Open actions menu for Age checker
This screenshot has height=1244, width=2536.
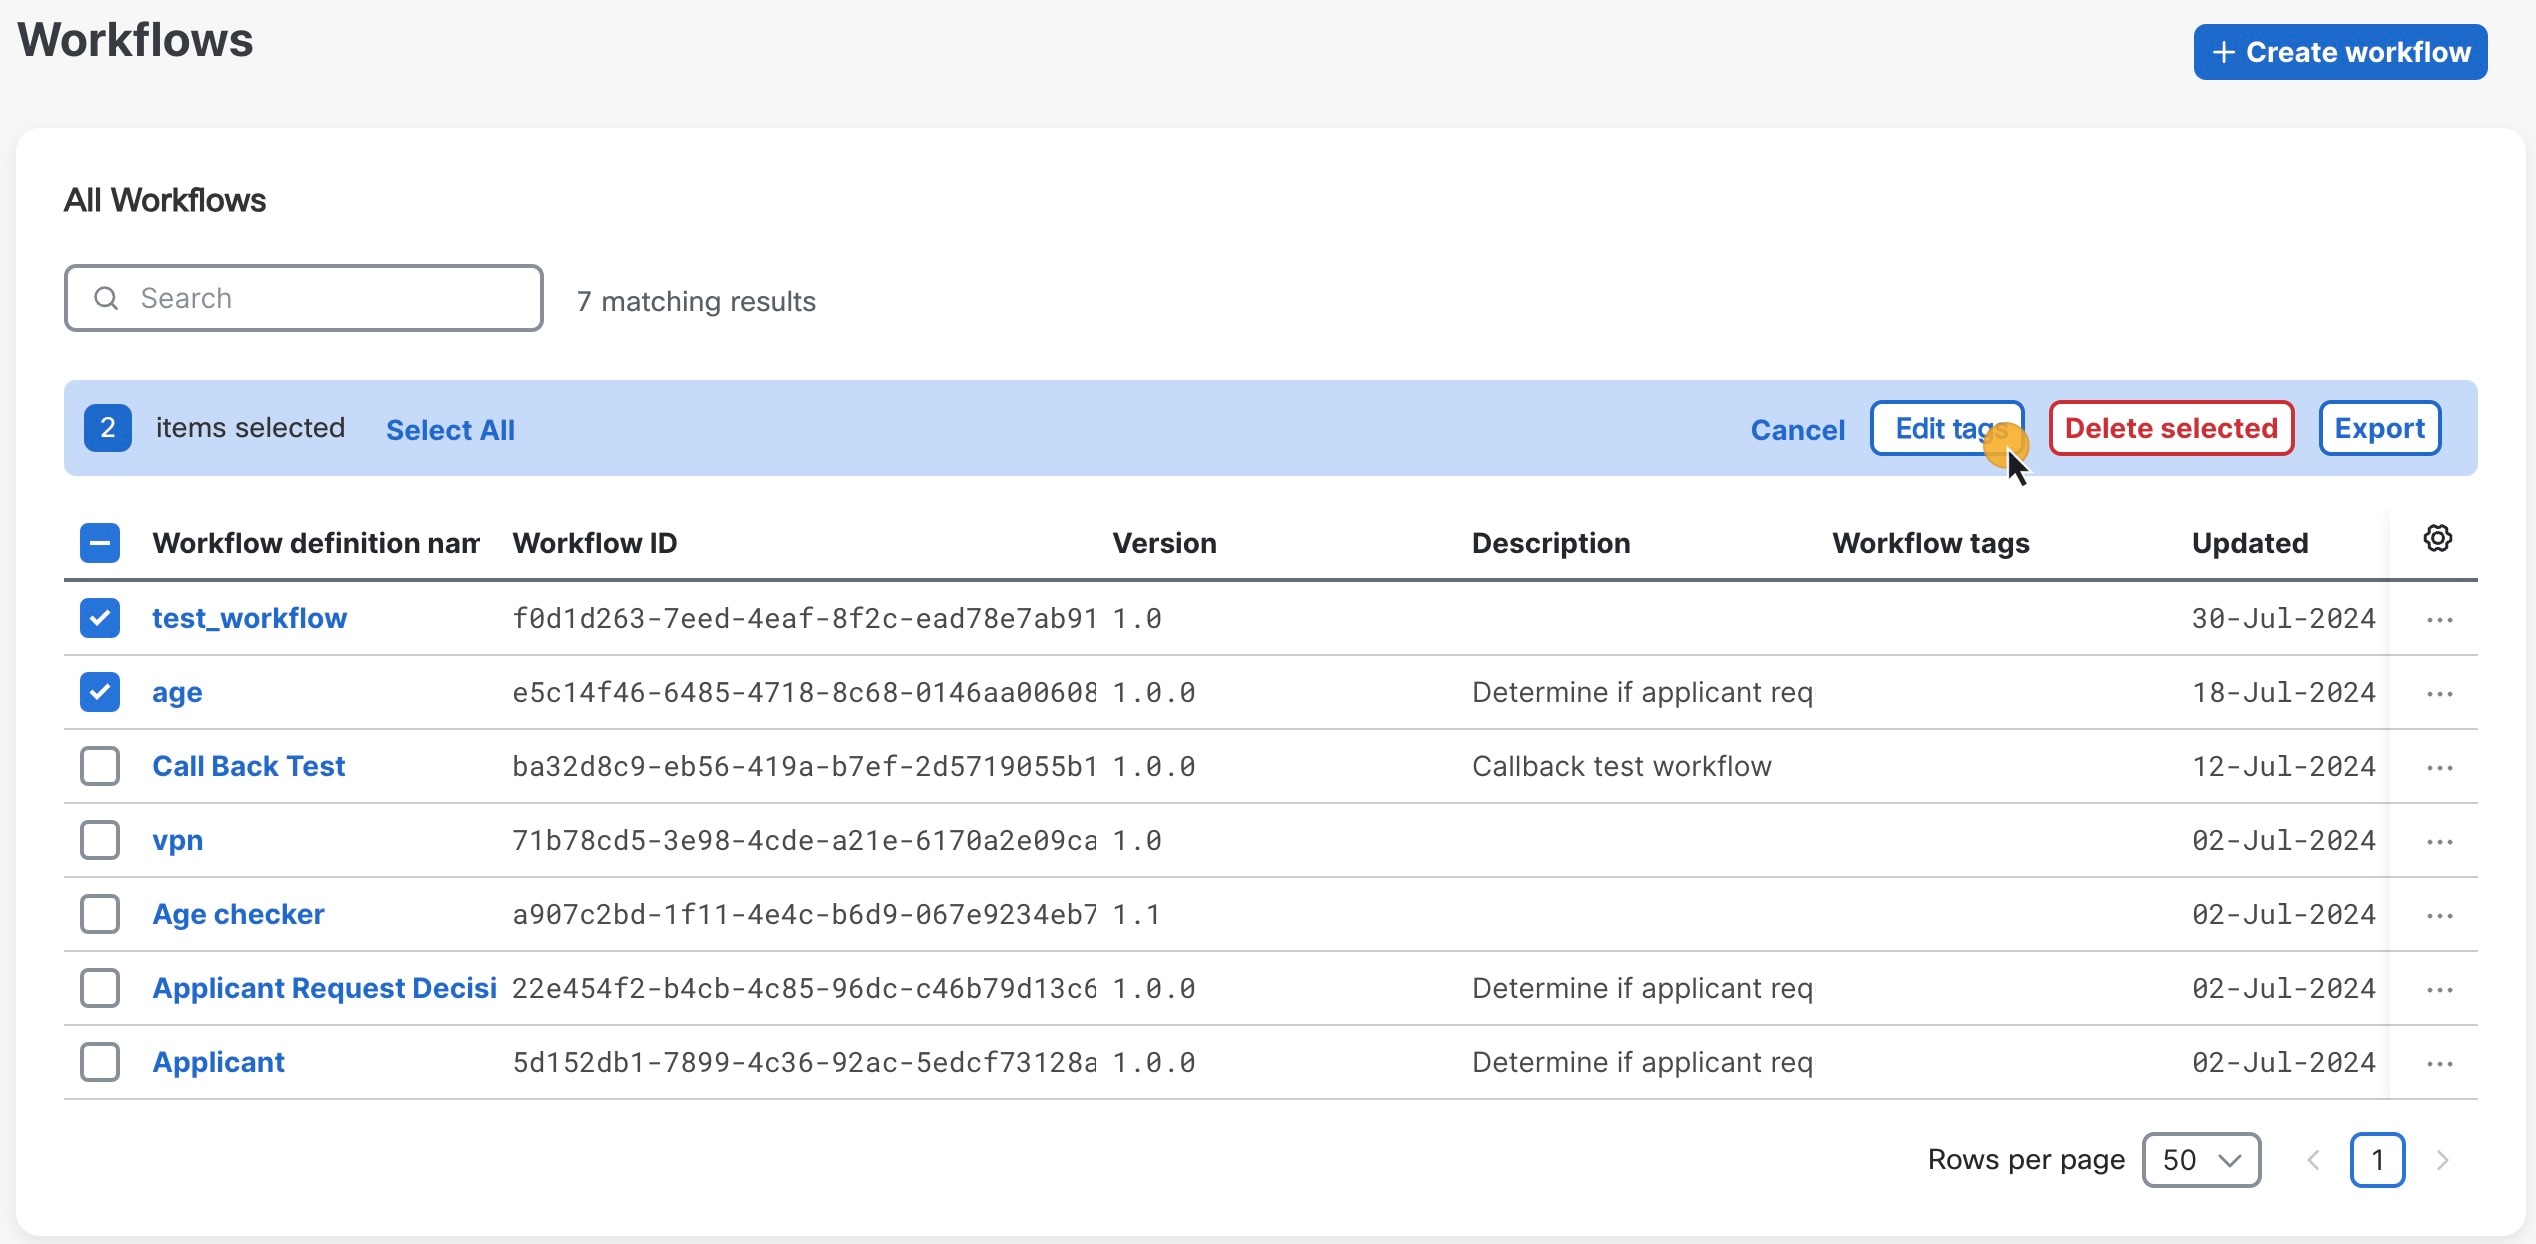[x=2439, y=914]
